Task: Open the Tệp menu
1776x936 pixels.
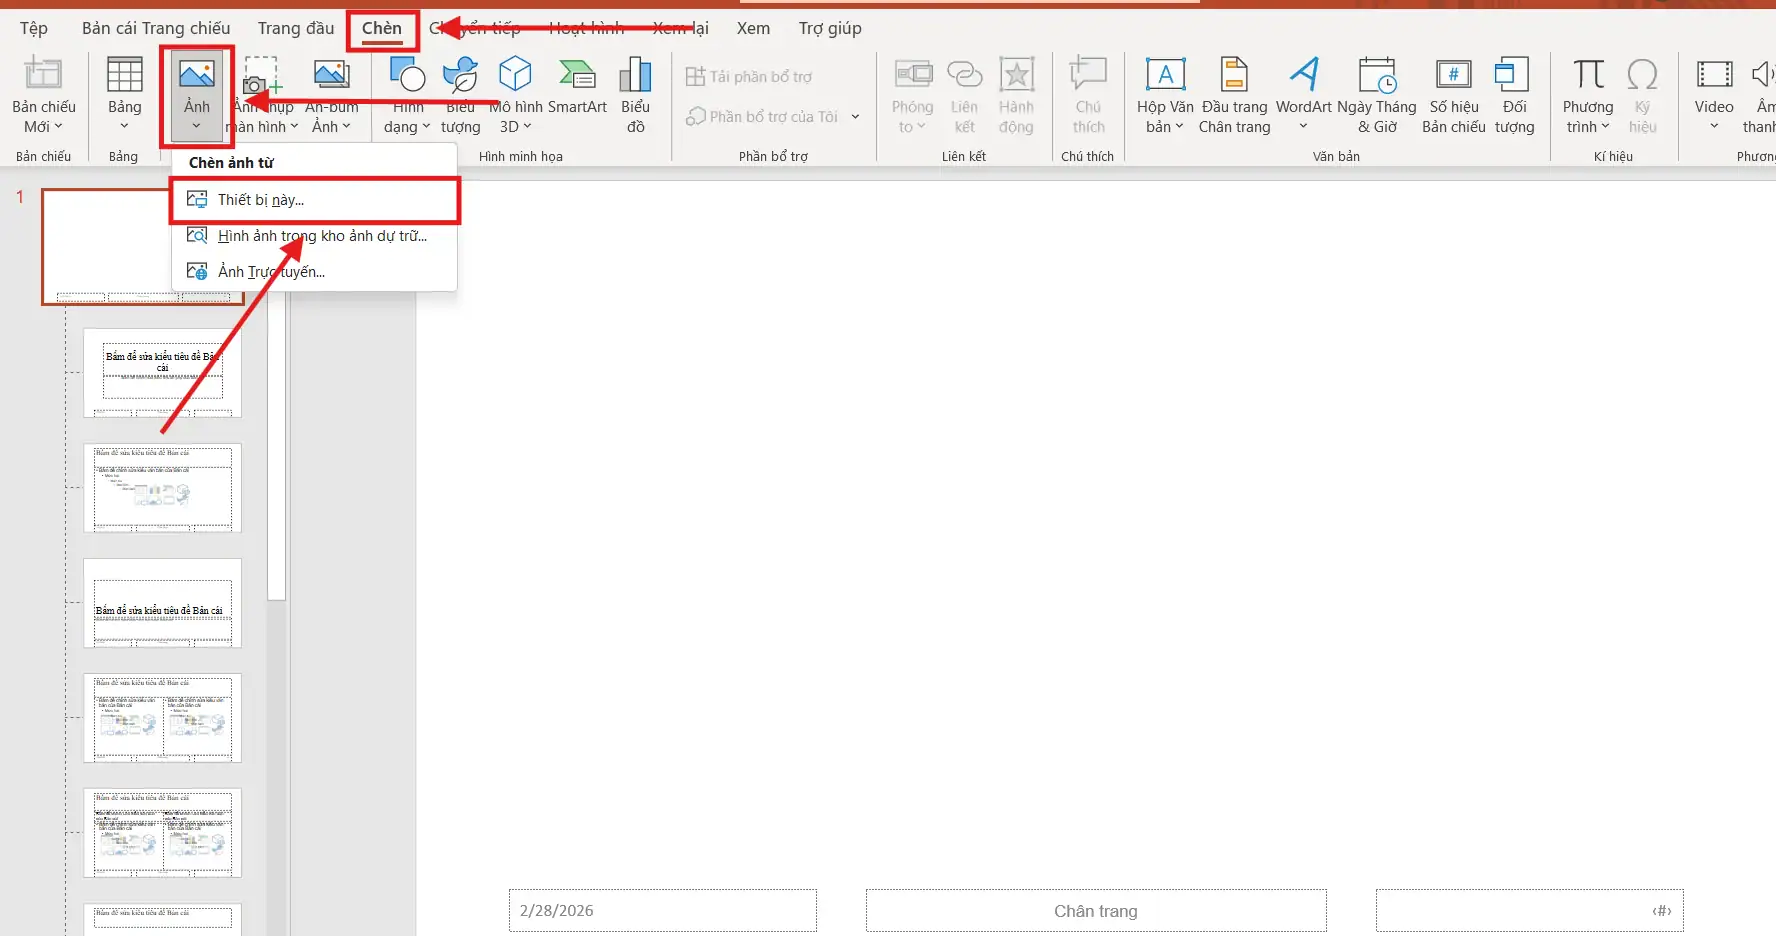Action: (x=33, y=28)
